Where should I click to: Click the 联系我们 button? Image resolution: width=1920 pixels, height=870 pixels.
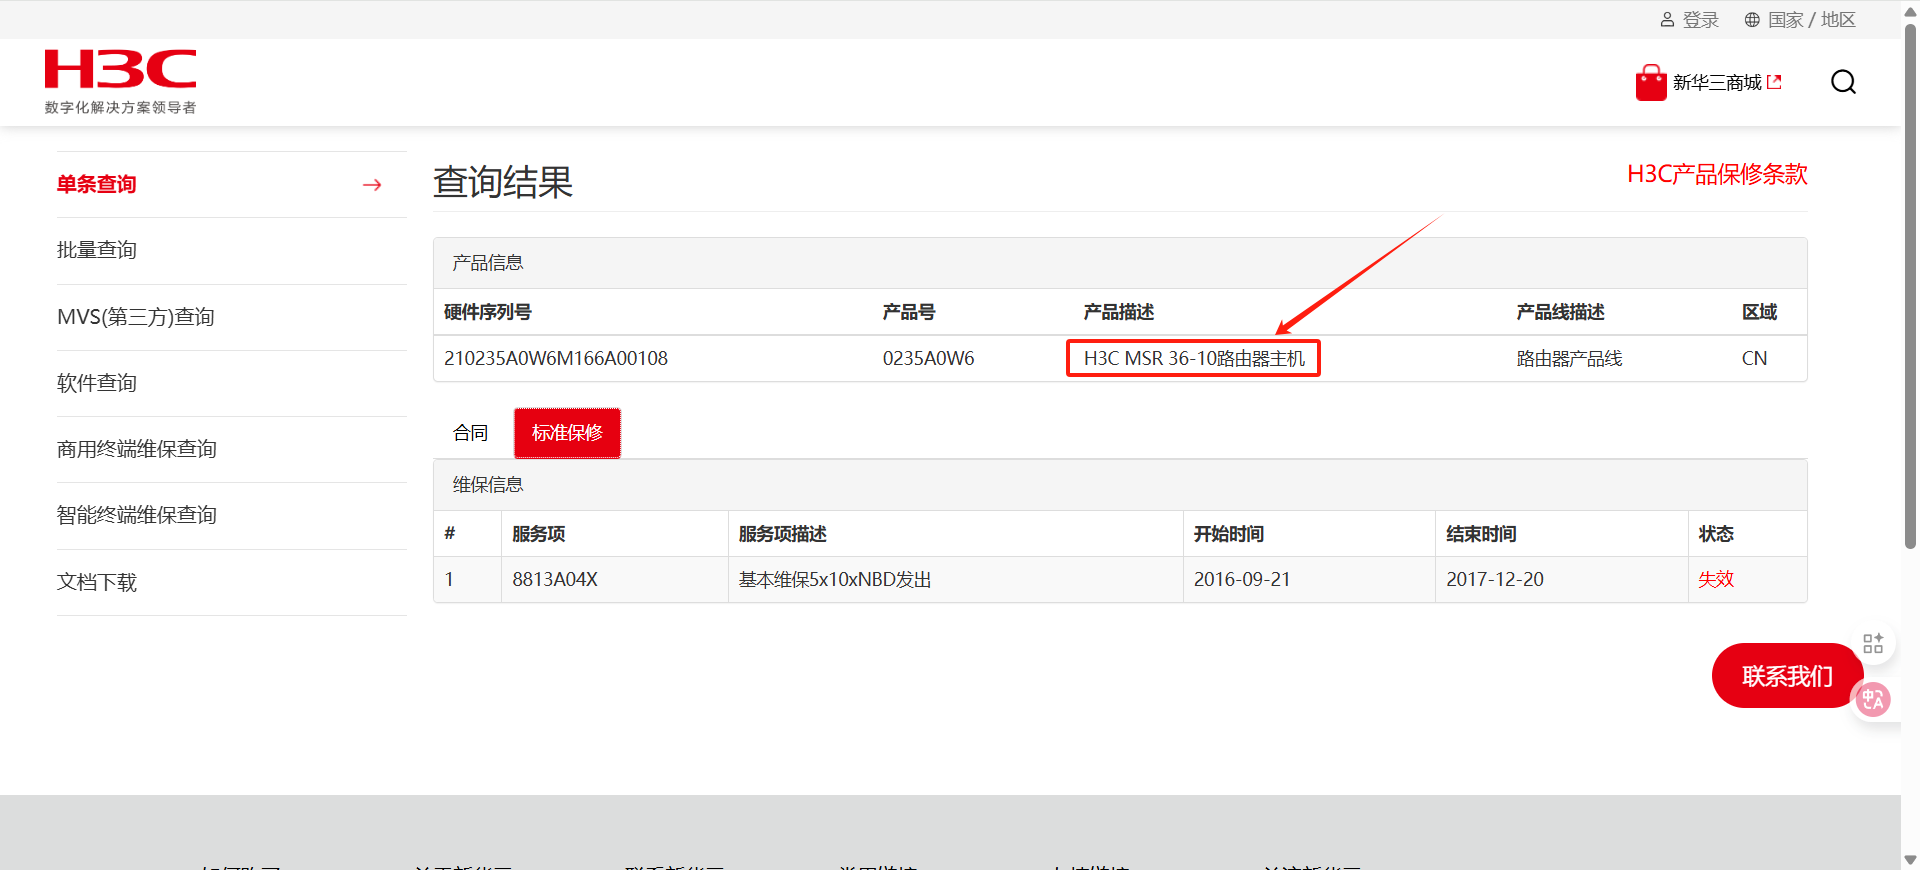pyautogui.click(x=1787, y=676)
